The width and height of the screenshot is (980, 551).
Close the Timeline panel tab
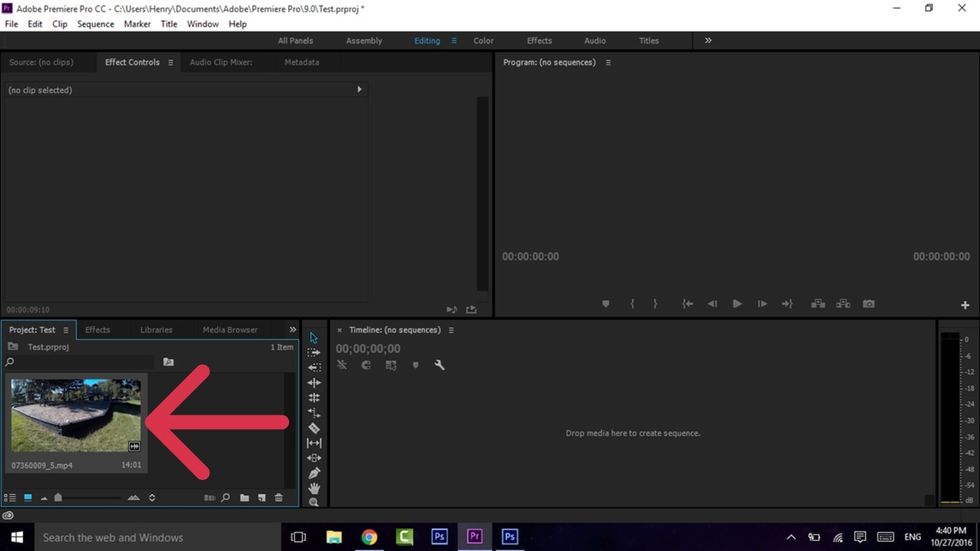(x=339, y=330)
